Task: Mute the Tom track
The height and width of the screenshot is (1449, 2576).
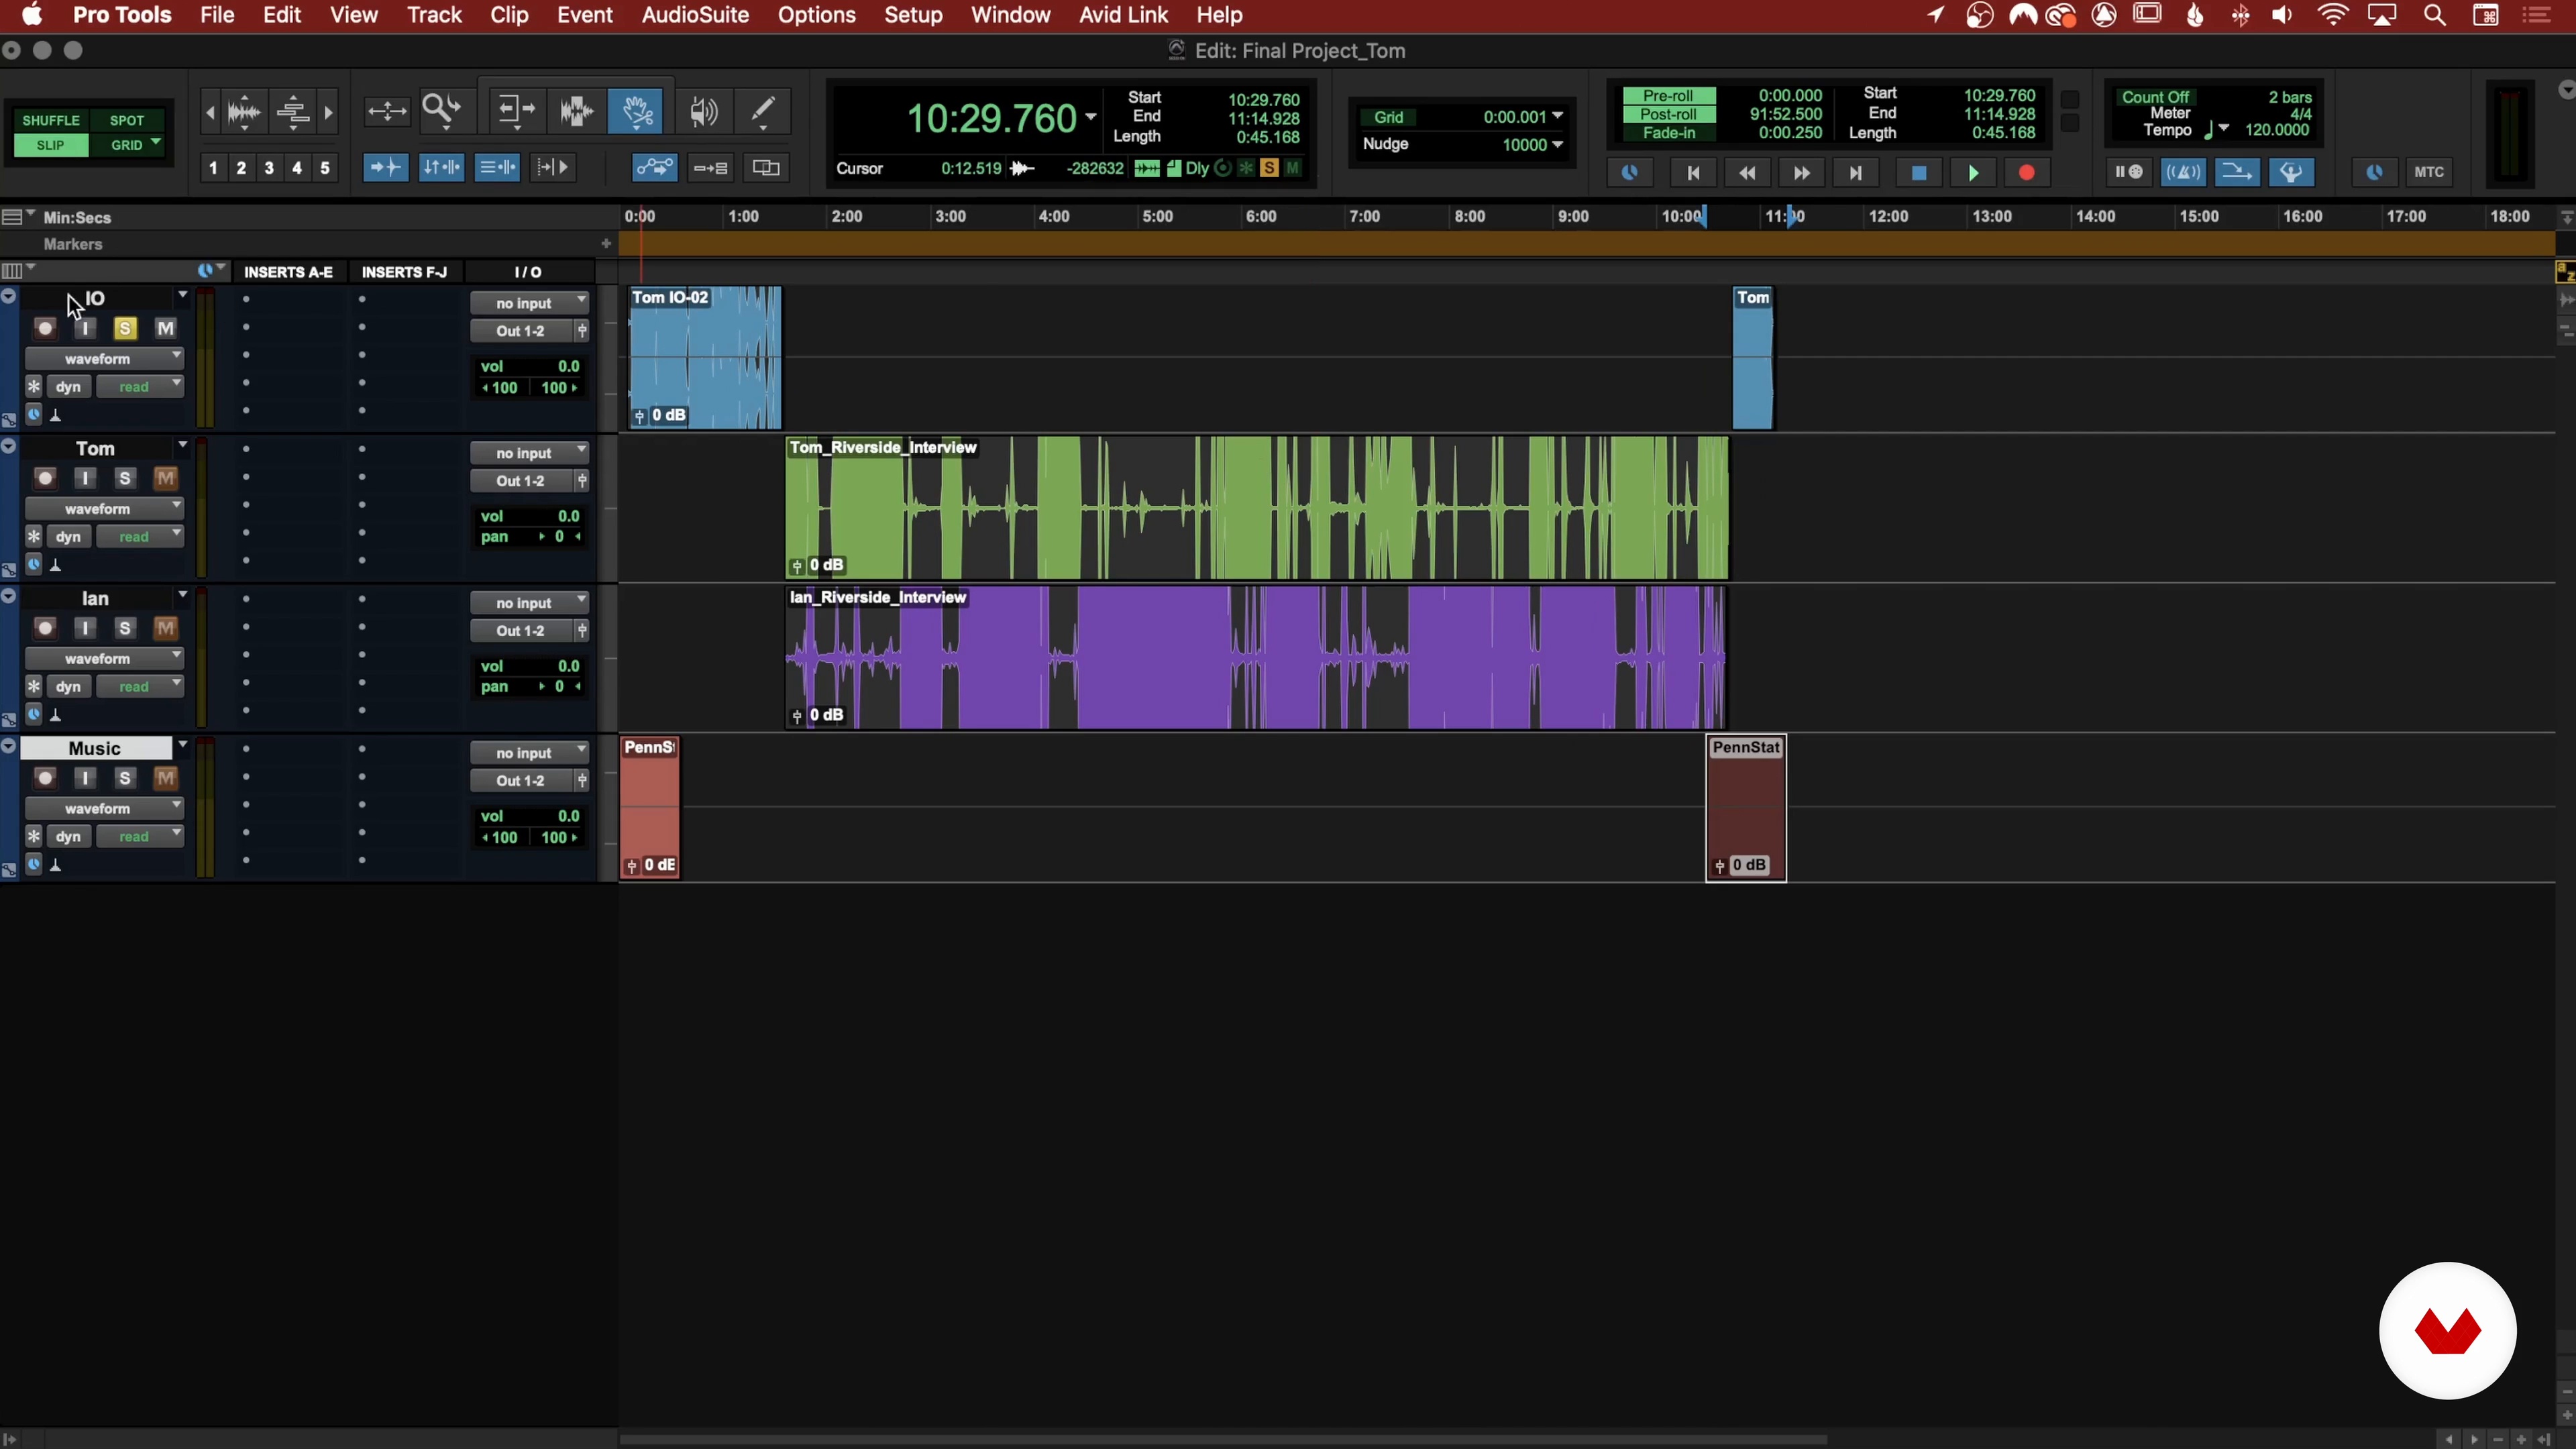Action: (x=165, y=478)
